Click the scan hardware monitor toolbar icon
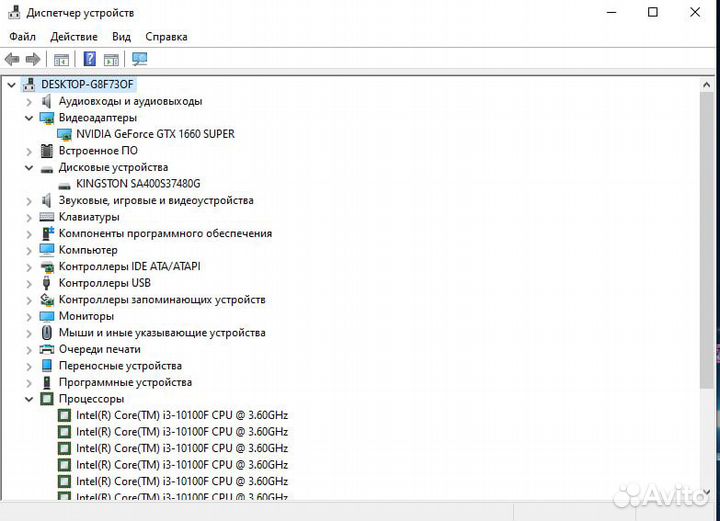This screenshot has height=521, width=720. click(x=139, y=59)
